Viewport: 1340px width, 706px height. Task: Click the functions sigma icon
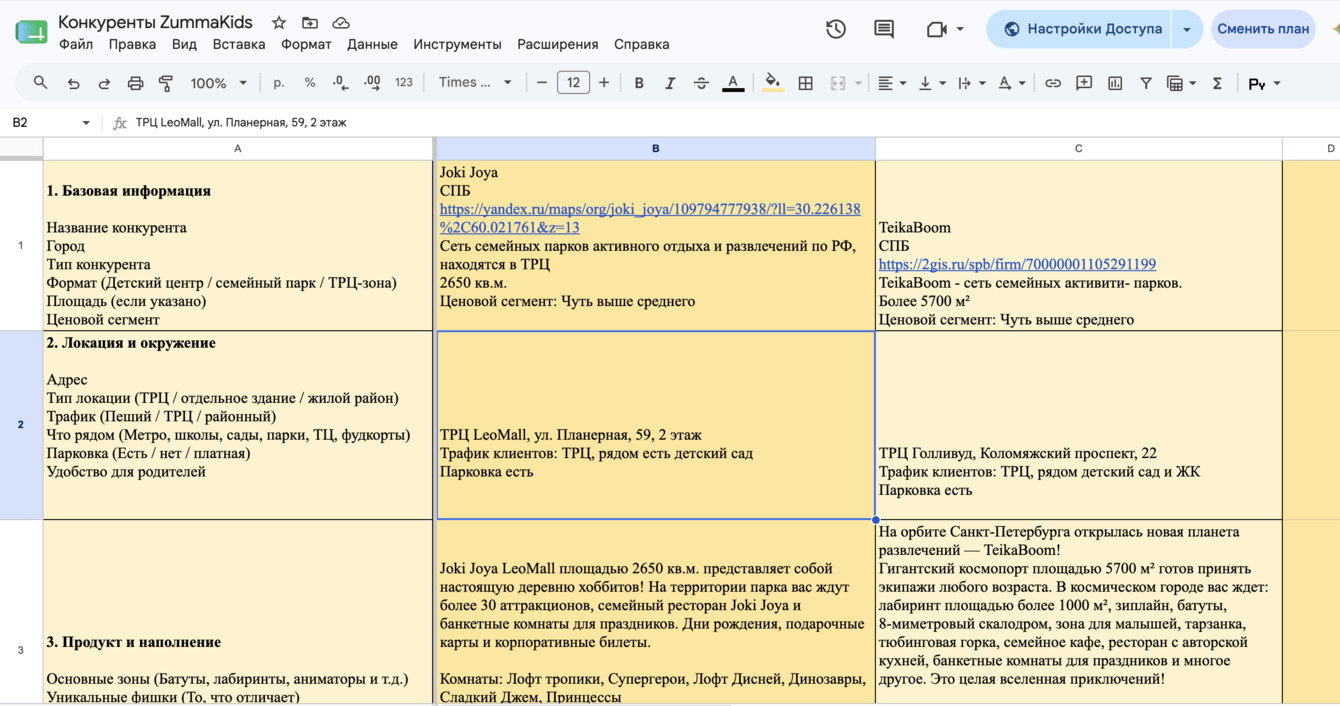pos(1217,83)
